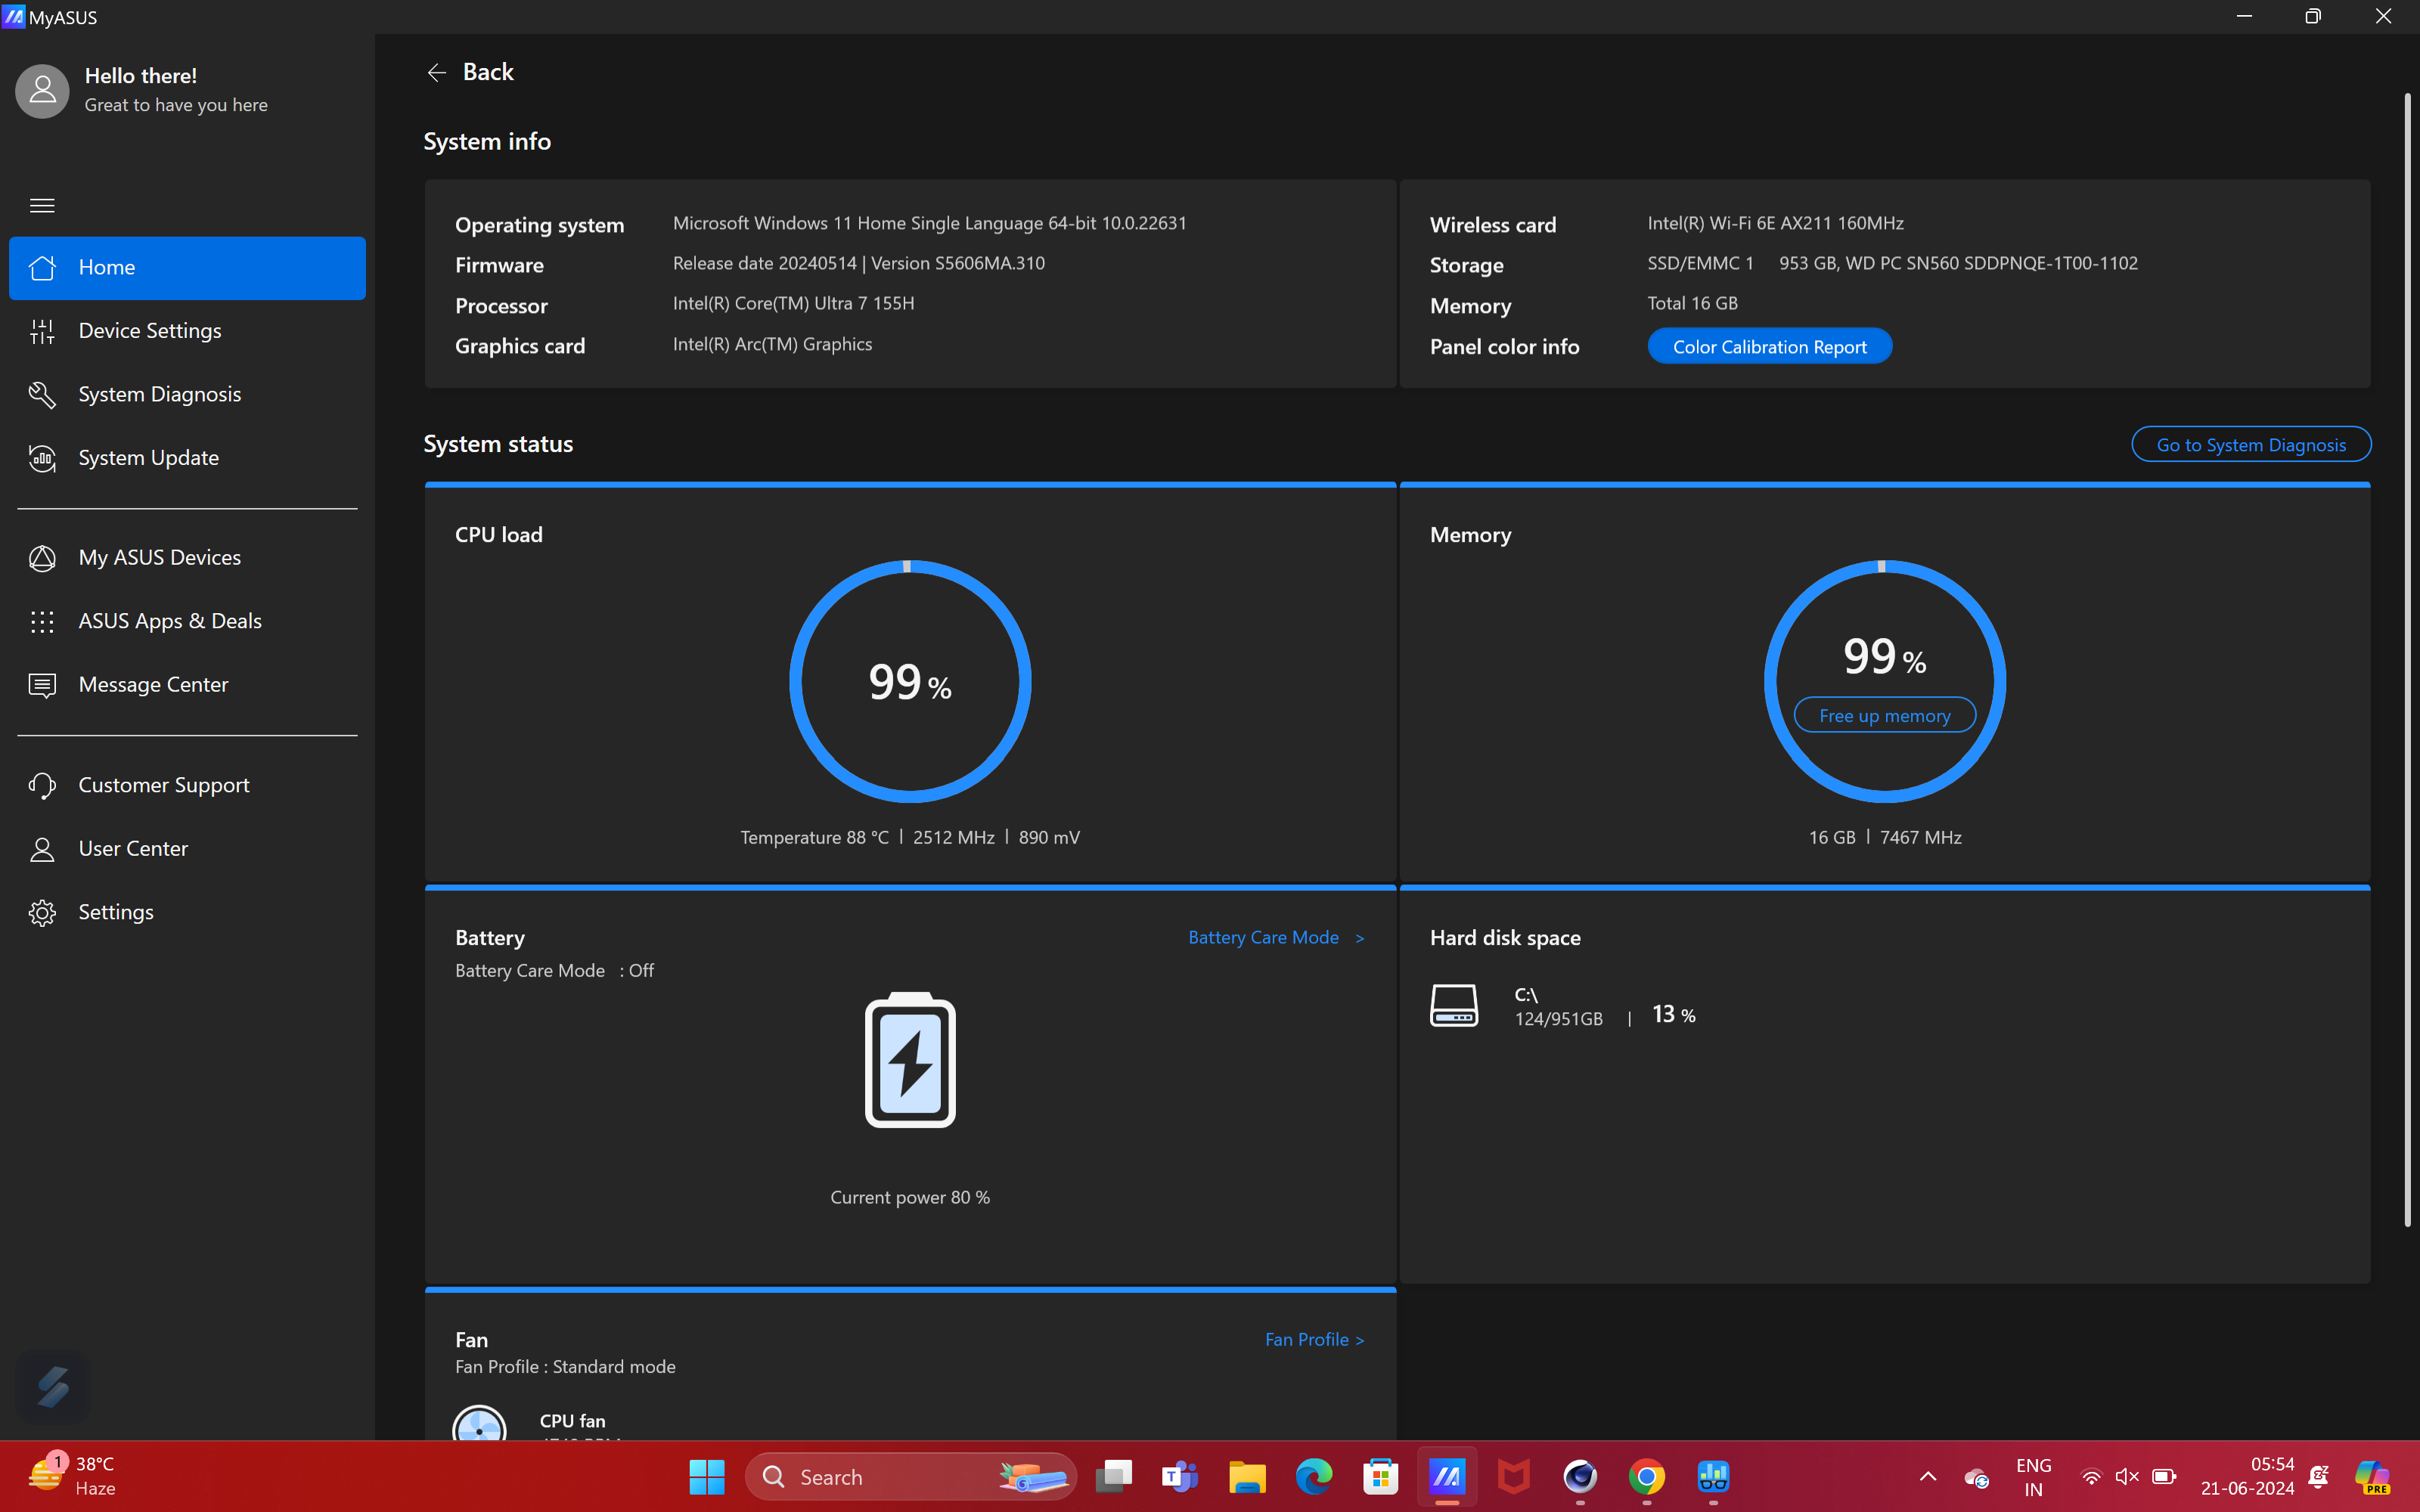Click the CPU load circular gauge
This screenshot has width=2420, height=1512.
click(909, 681)
